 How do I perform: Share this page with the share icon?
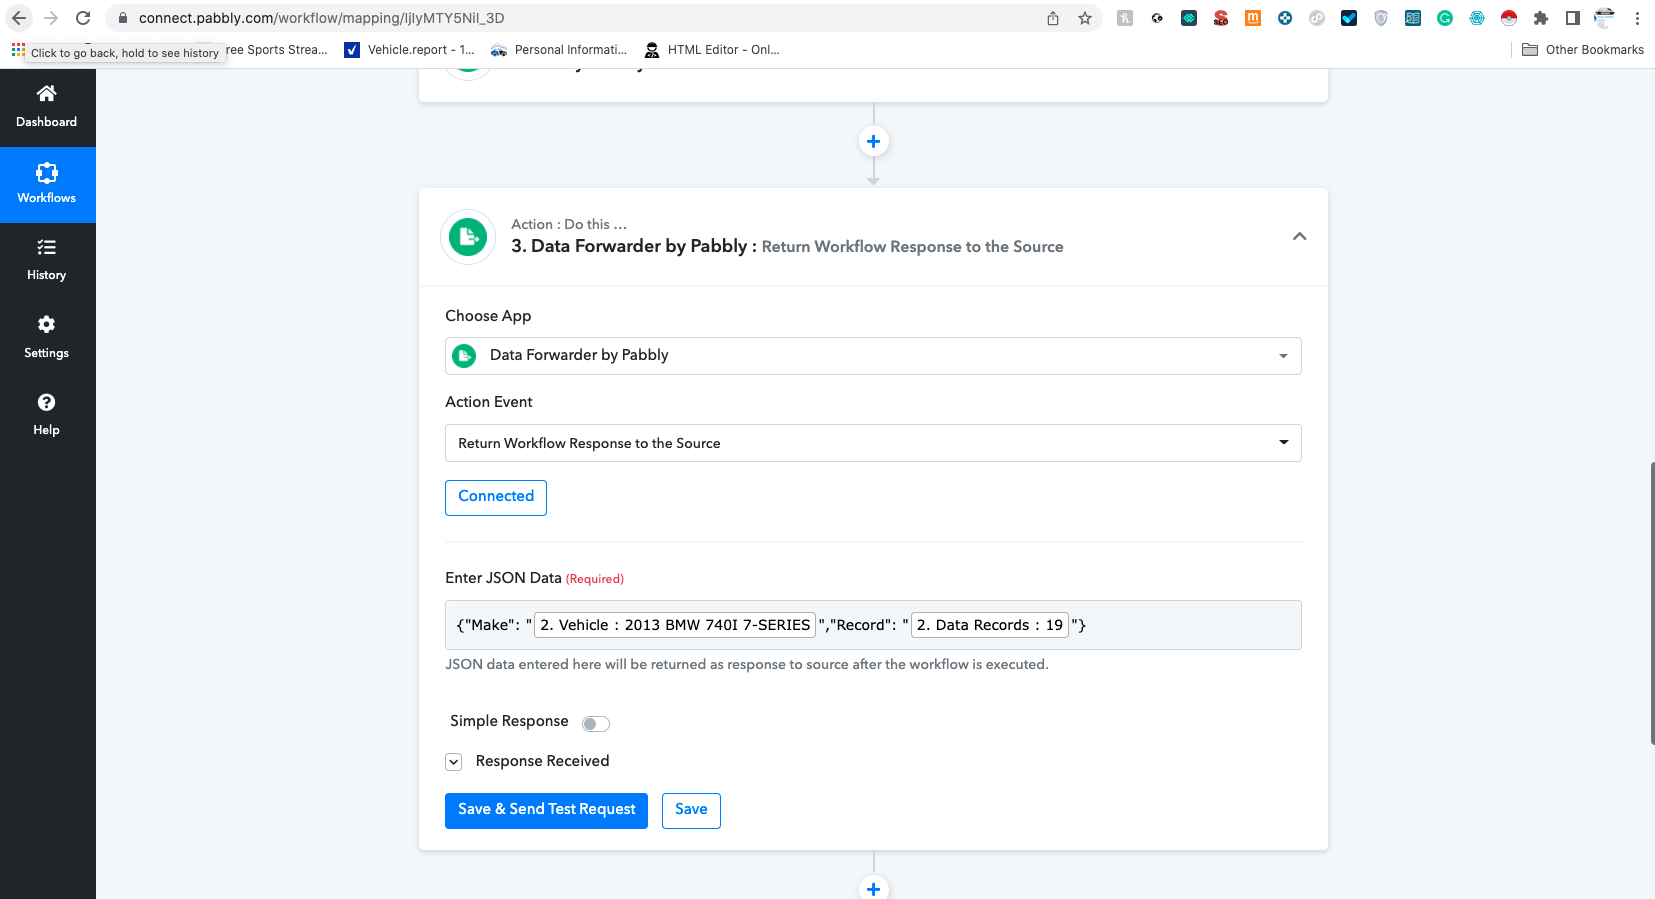click(x=1053, y=18)
